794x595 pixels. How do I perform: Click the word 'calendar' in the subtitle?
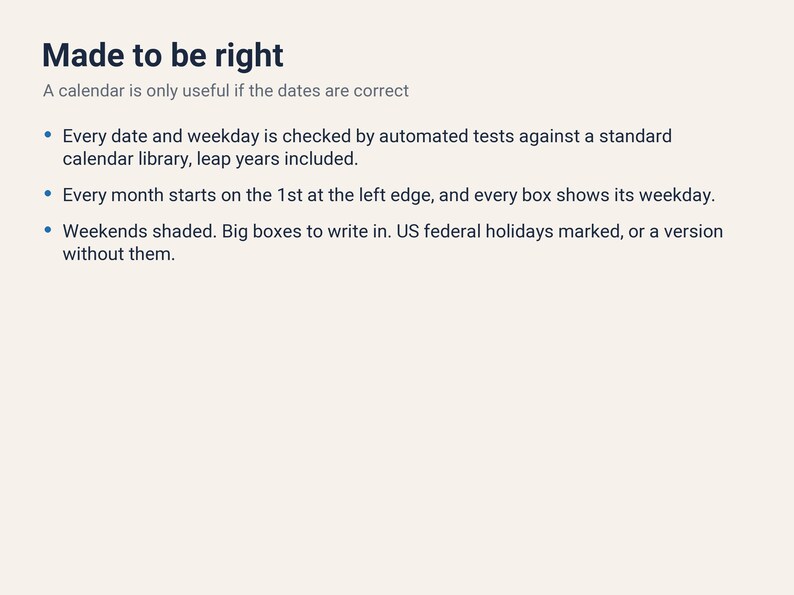click(x=91, y=91)
